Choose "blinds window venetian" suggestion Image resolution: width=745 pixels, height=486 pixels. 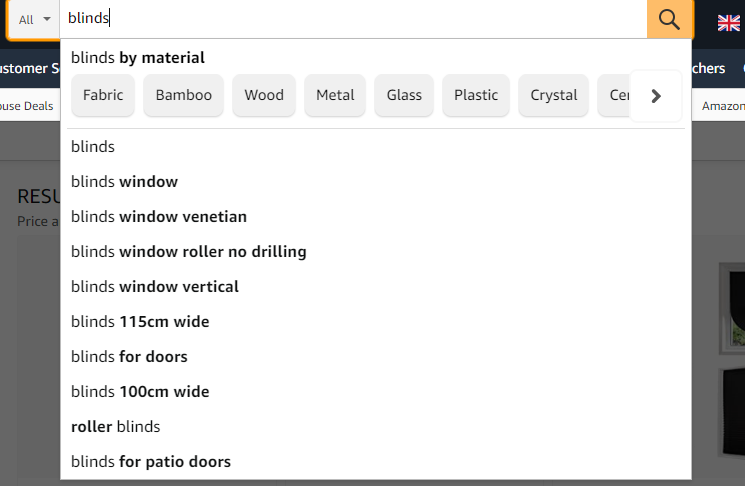tap(376, 217)
